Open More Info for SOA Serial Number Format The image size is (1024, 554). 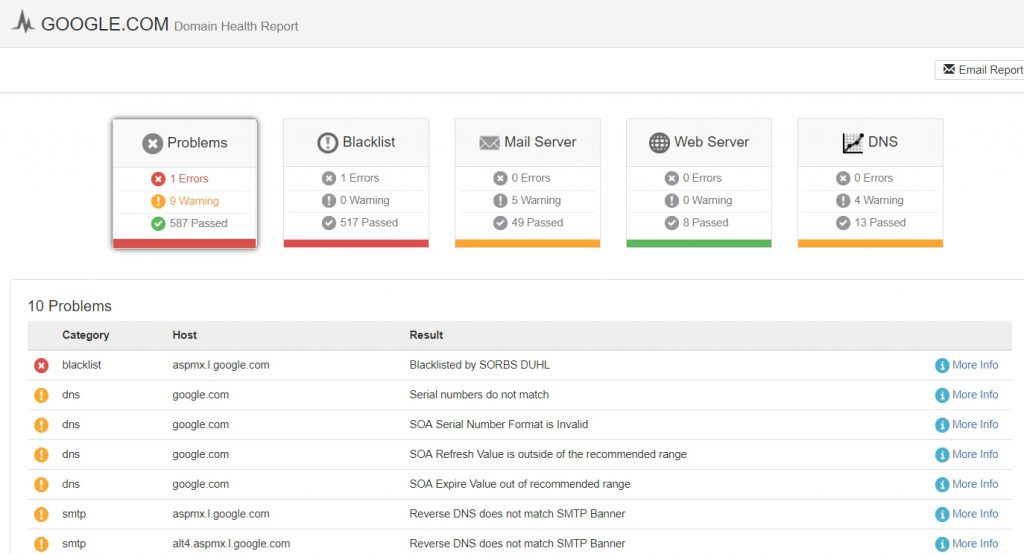(967, 425)
